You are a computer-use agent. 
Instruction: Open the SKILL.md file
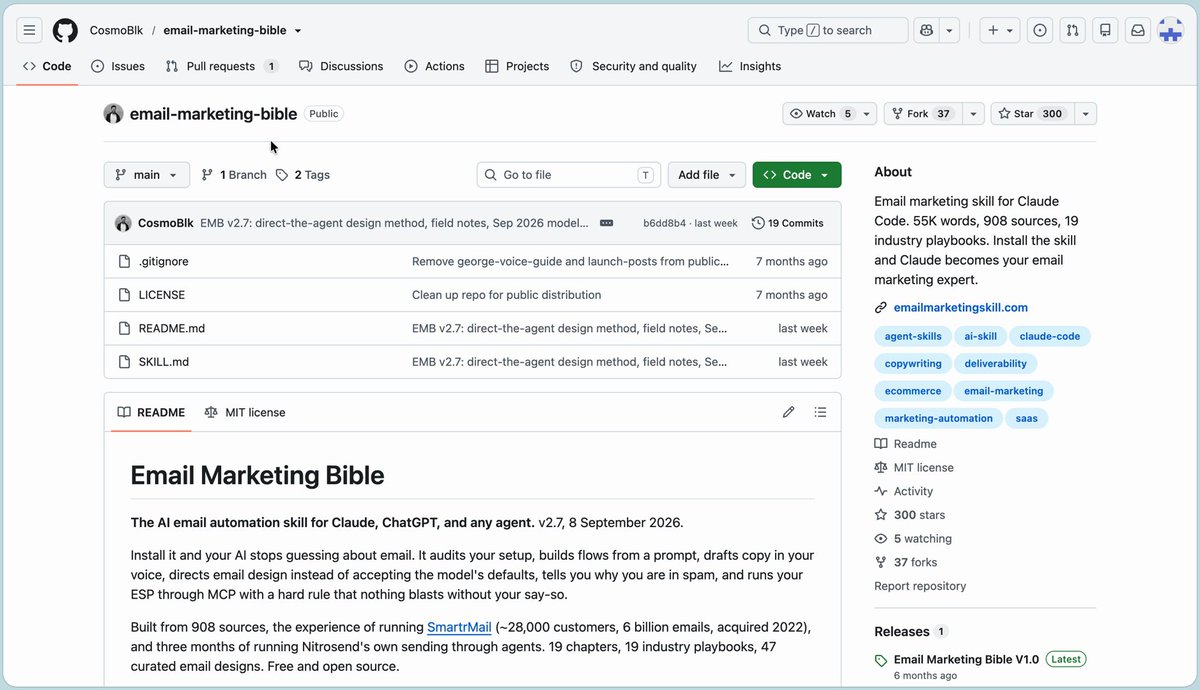tap(164, 362)
